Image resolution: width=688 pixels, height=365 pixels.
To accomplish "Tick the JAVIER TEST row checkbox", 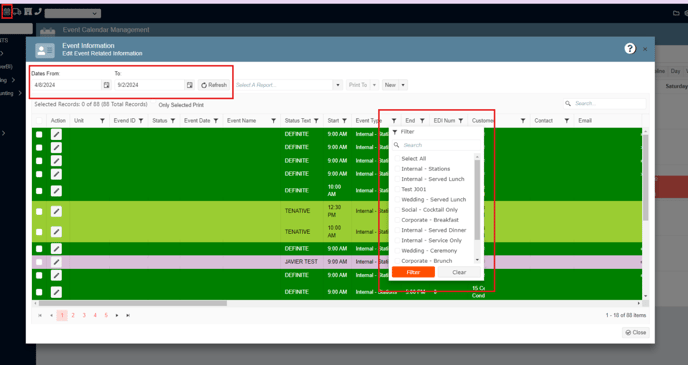I will point(39,262).
